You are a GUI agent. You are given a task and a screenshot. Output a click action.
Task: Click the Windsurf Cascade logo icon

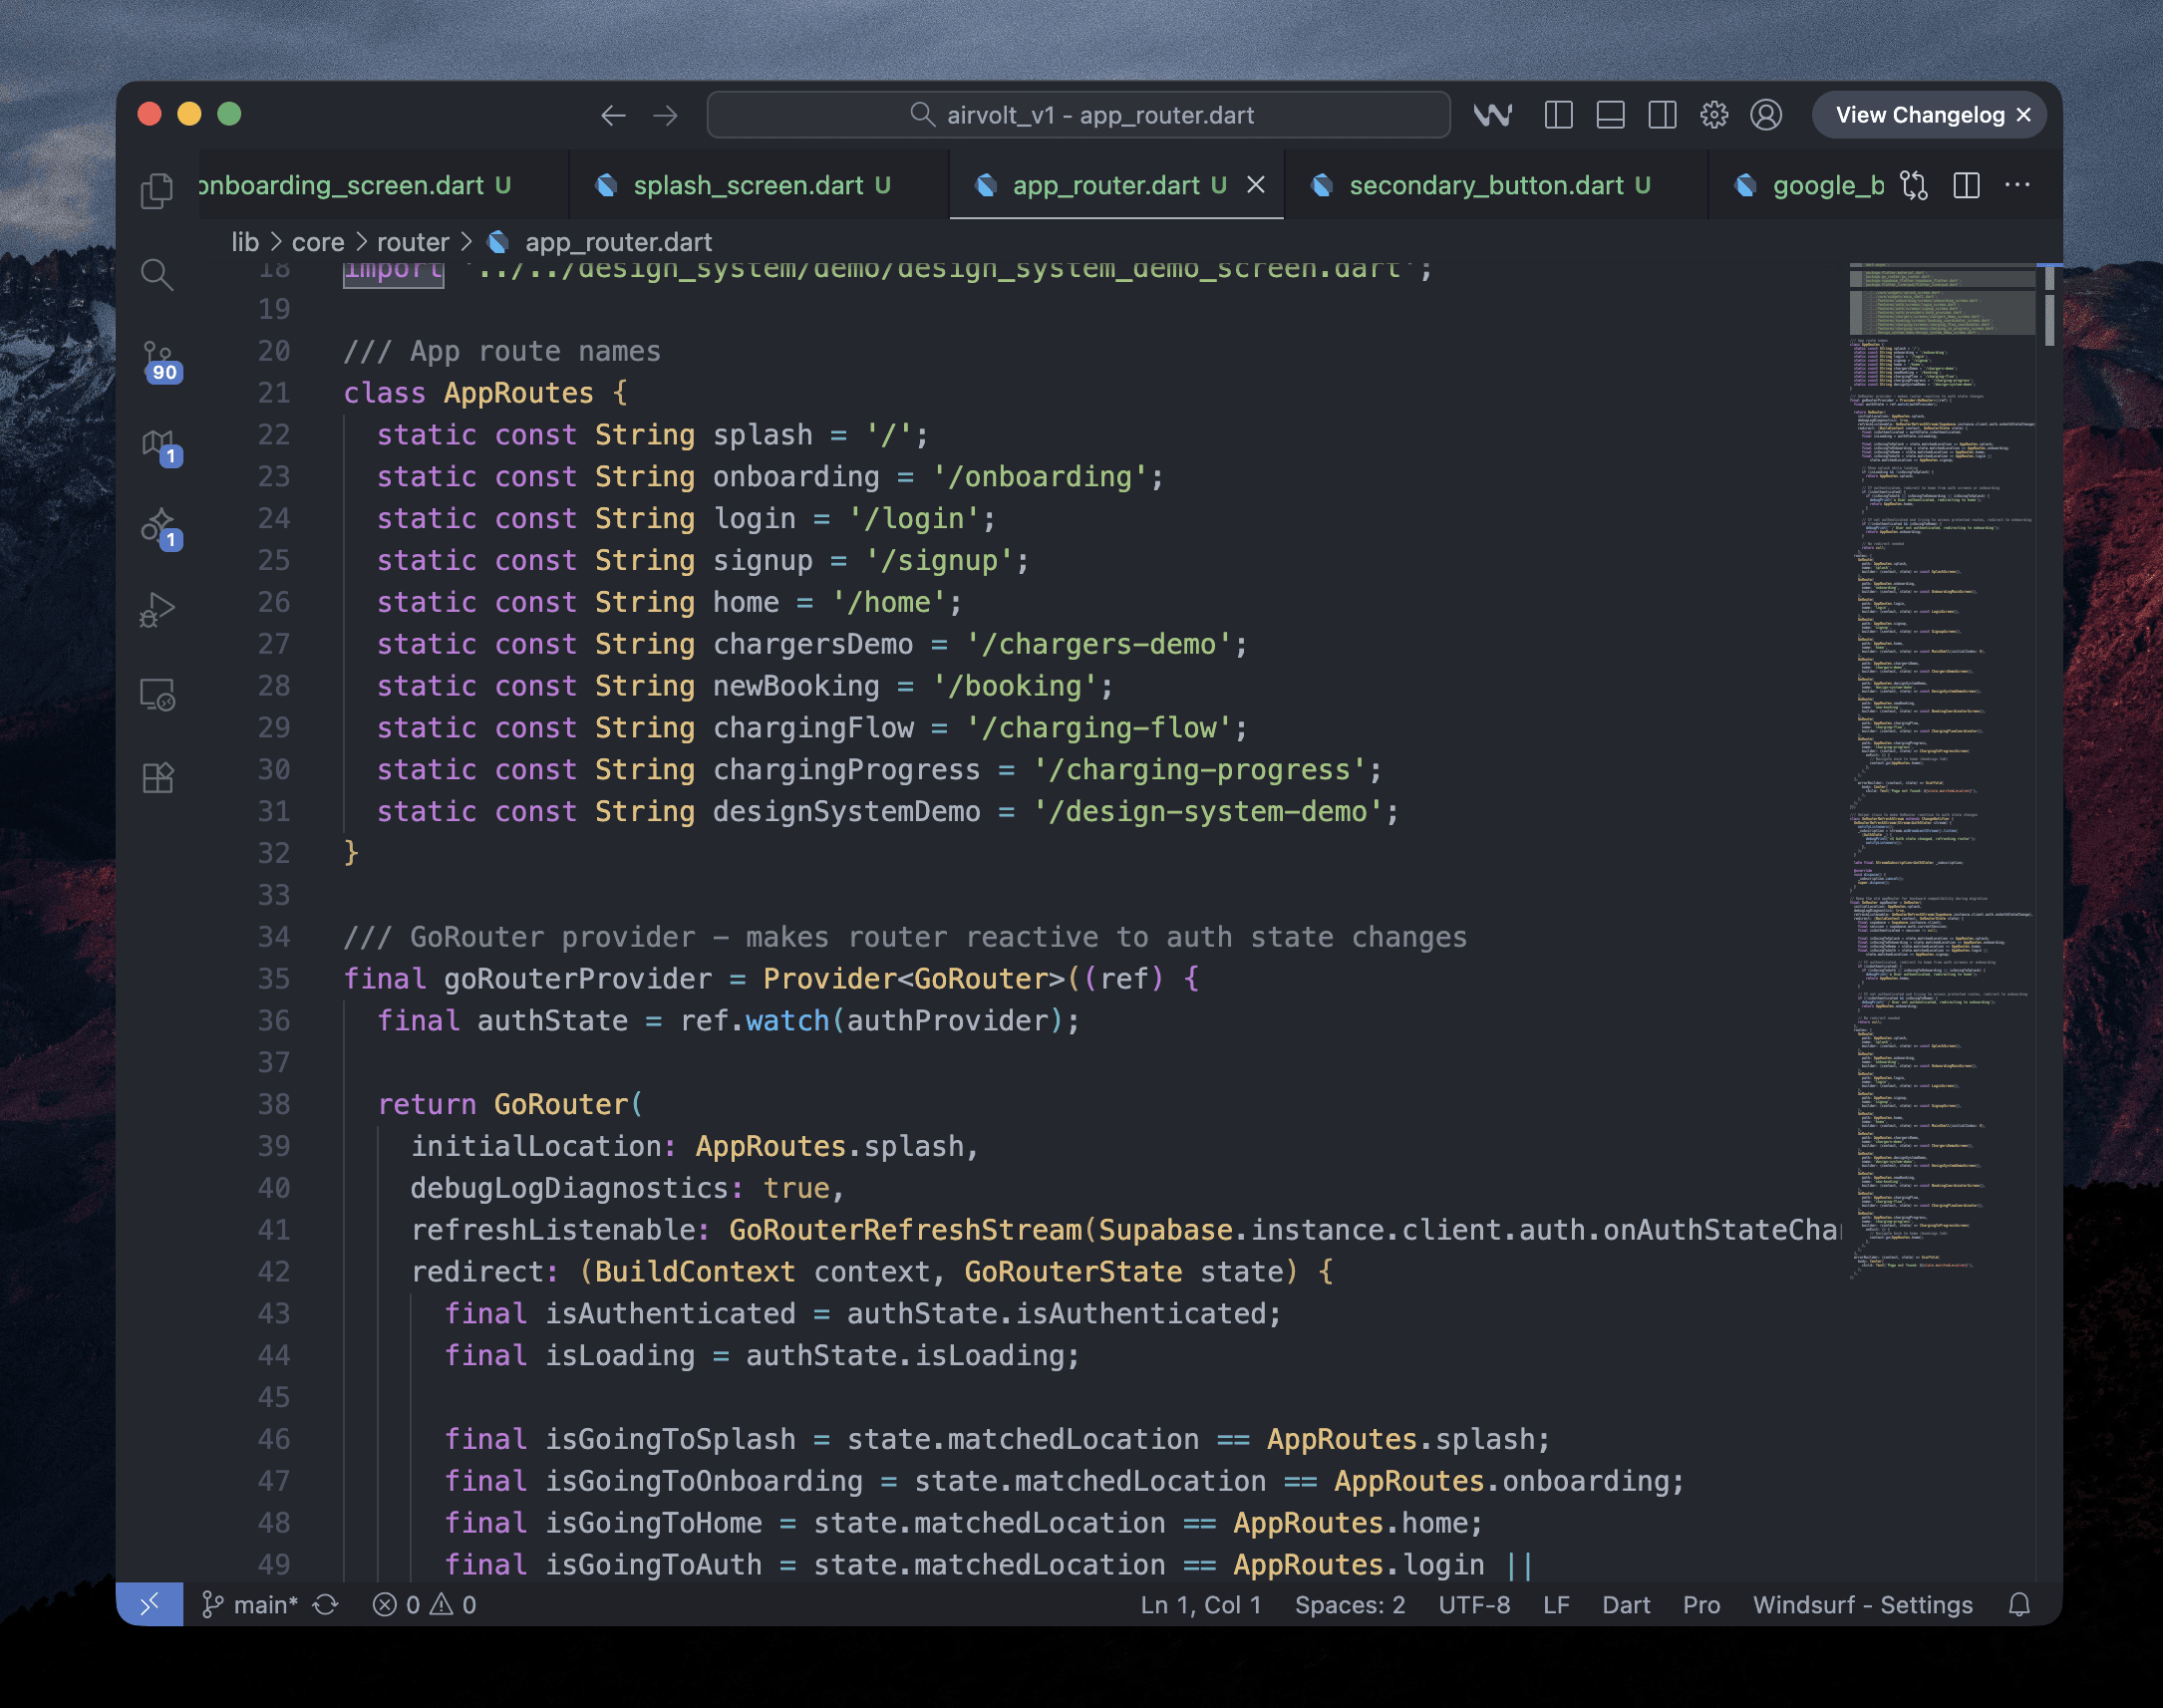1492,115
